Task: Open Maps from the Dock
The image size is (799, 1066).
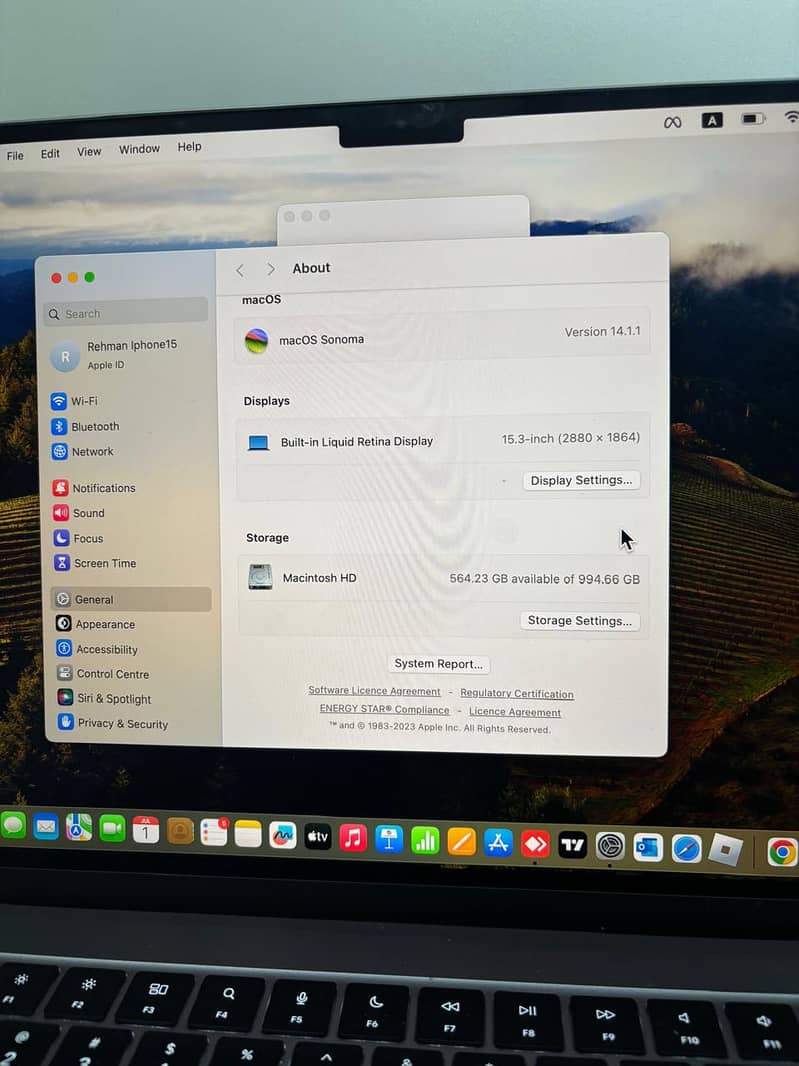Action: tap(79, 827)
